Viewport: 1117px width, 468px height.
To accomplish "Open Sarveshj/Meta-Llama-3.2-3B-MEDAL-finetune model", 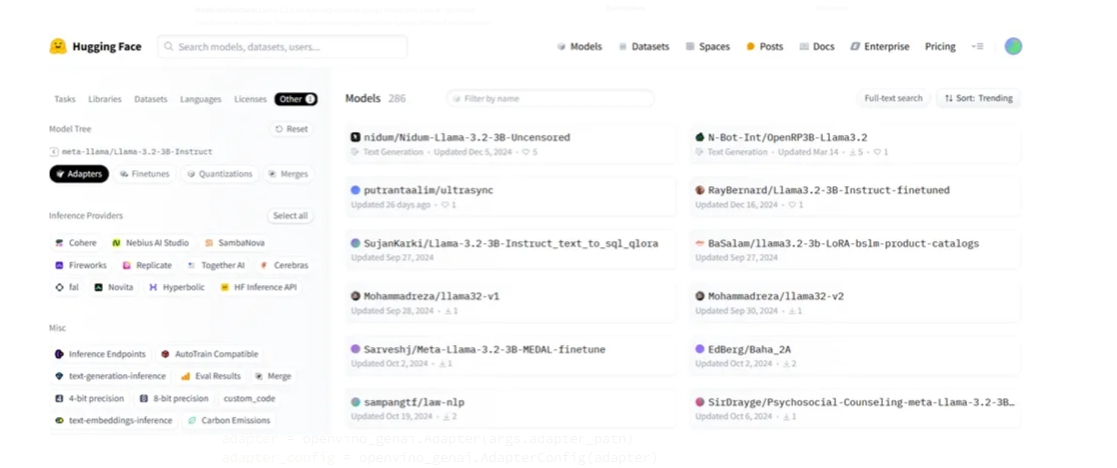I will pyautogui.click(x=511, y=355).
